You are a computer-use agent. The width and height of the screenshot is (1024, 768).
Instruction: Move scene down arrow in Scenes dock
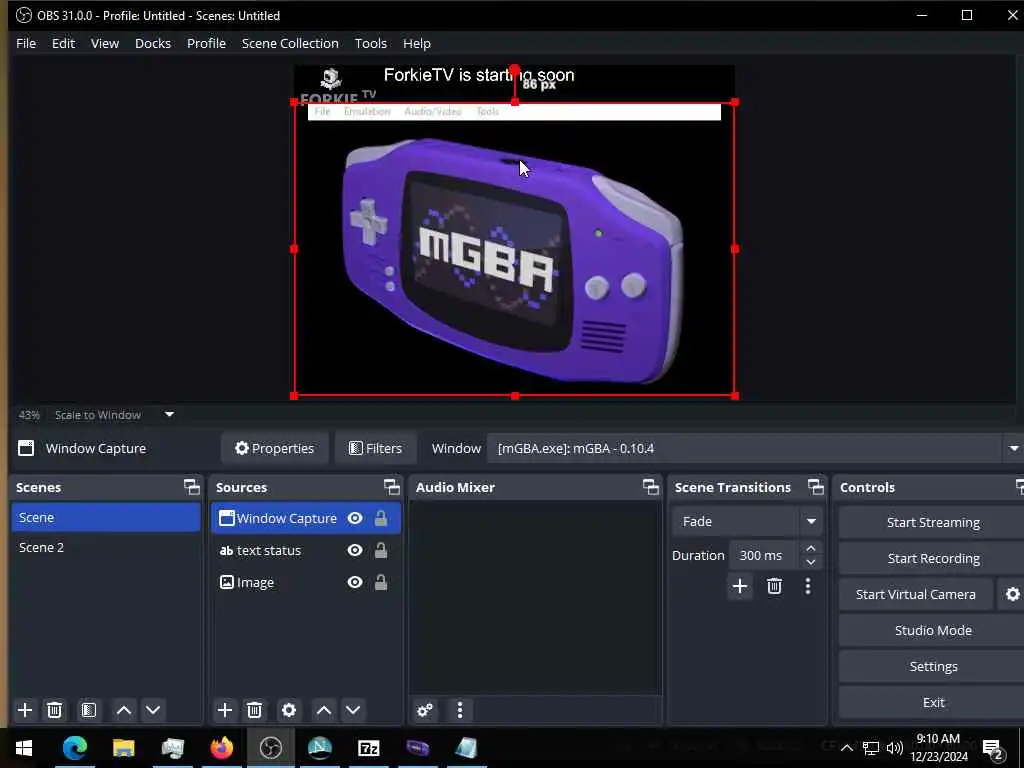click(x=153, y=710)
